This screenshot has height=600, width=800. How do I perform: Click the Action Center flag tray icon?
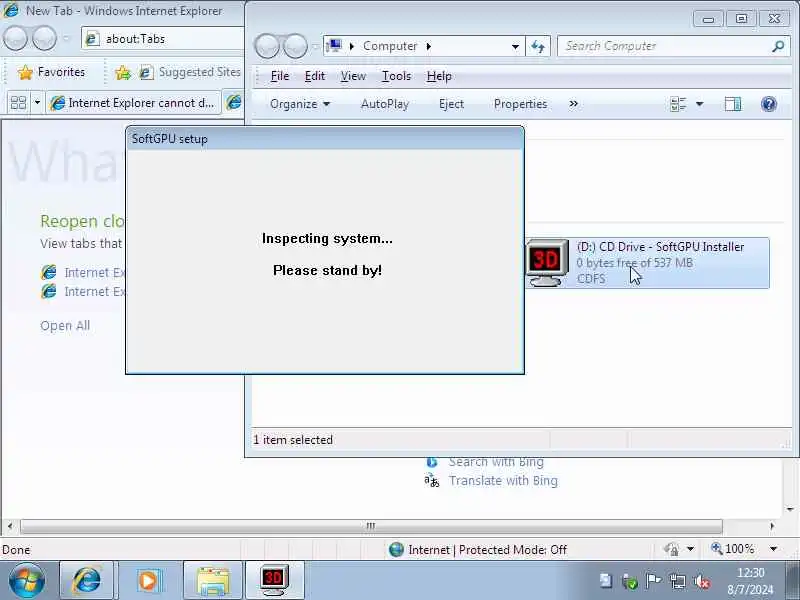pyautogui.click(x=653, y=581)
